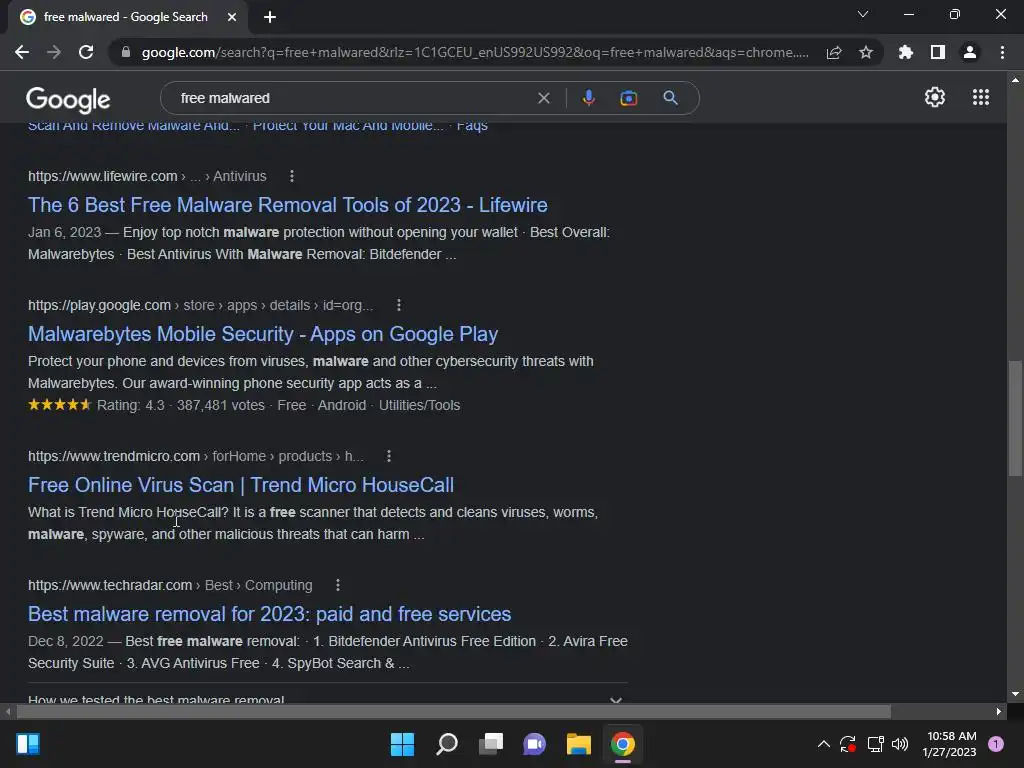
Task: Select the free malwared Google Search tab
Action: pos(125,17)
